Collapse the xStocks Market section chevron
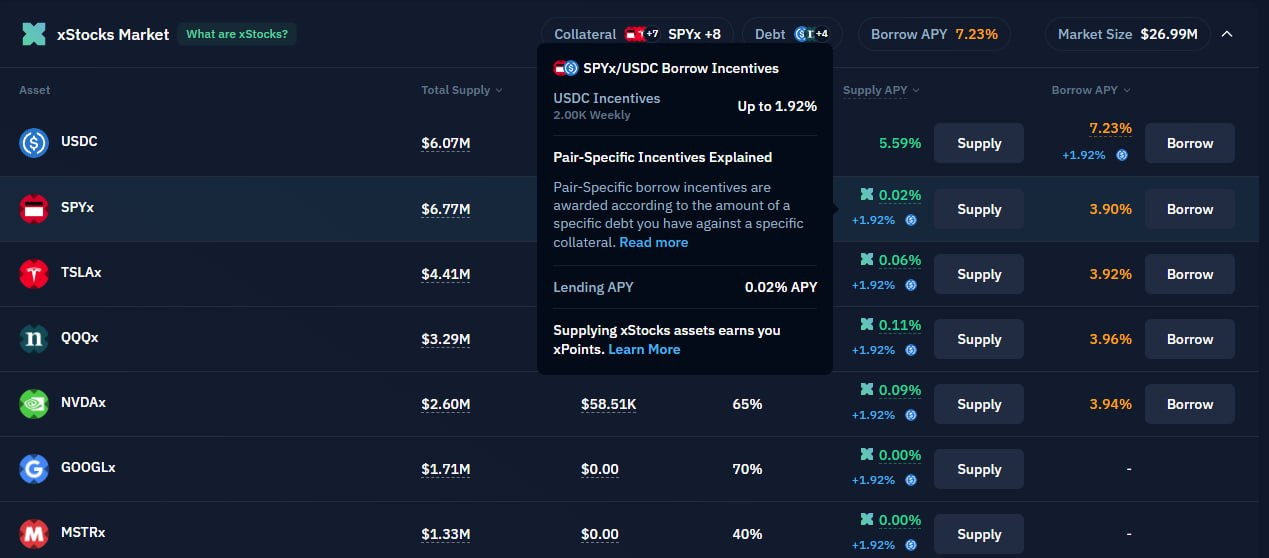This screenshot has height=558, width=1269. (x=1227, y=34)
